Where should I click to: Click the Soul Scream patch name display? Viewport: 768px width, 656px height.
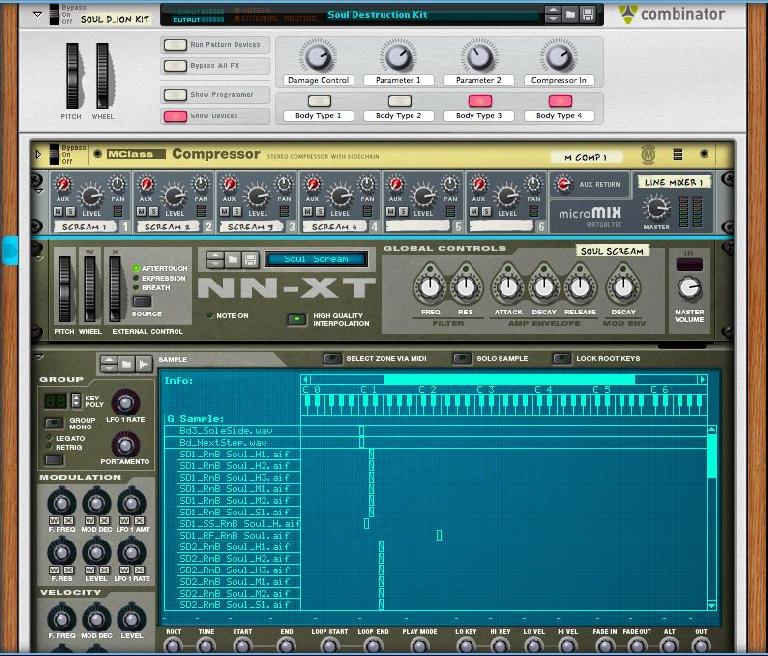(x=316, y=259)
